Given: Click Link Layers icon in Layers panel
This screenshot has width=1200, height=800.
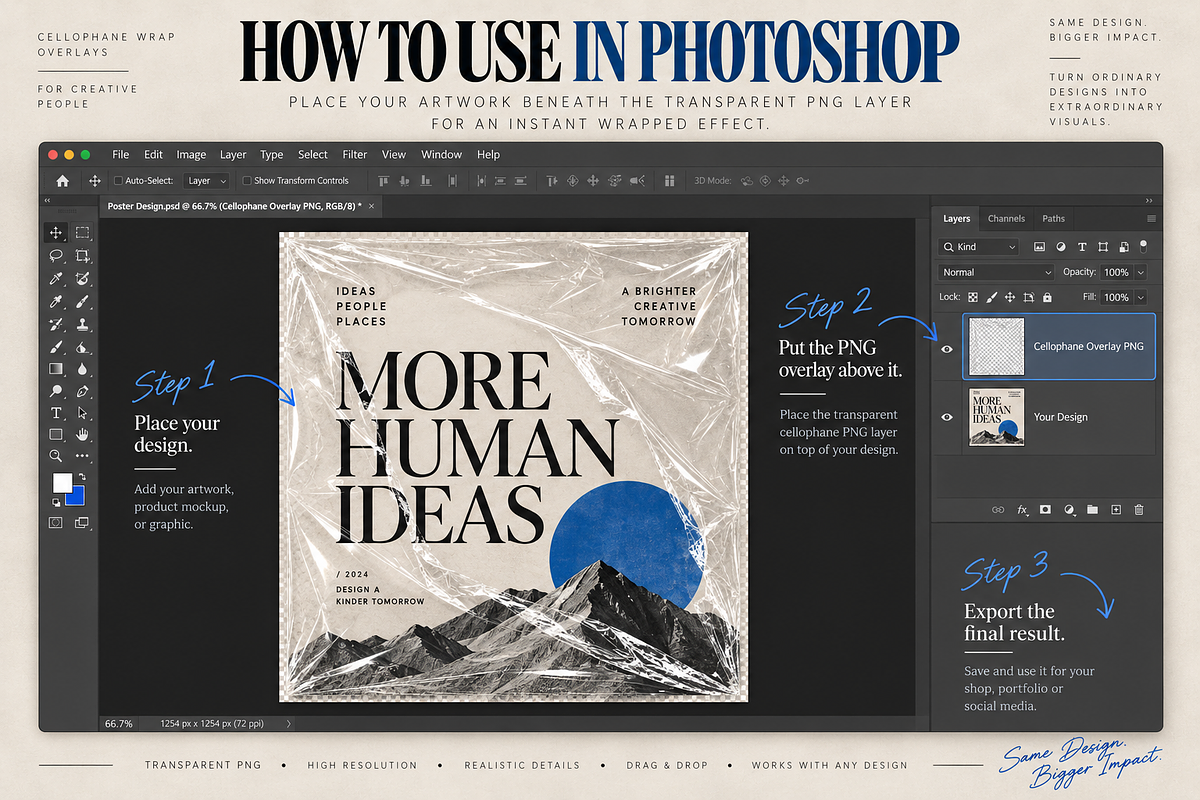Looking at the screenshot, I should (997, 510).
